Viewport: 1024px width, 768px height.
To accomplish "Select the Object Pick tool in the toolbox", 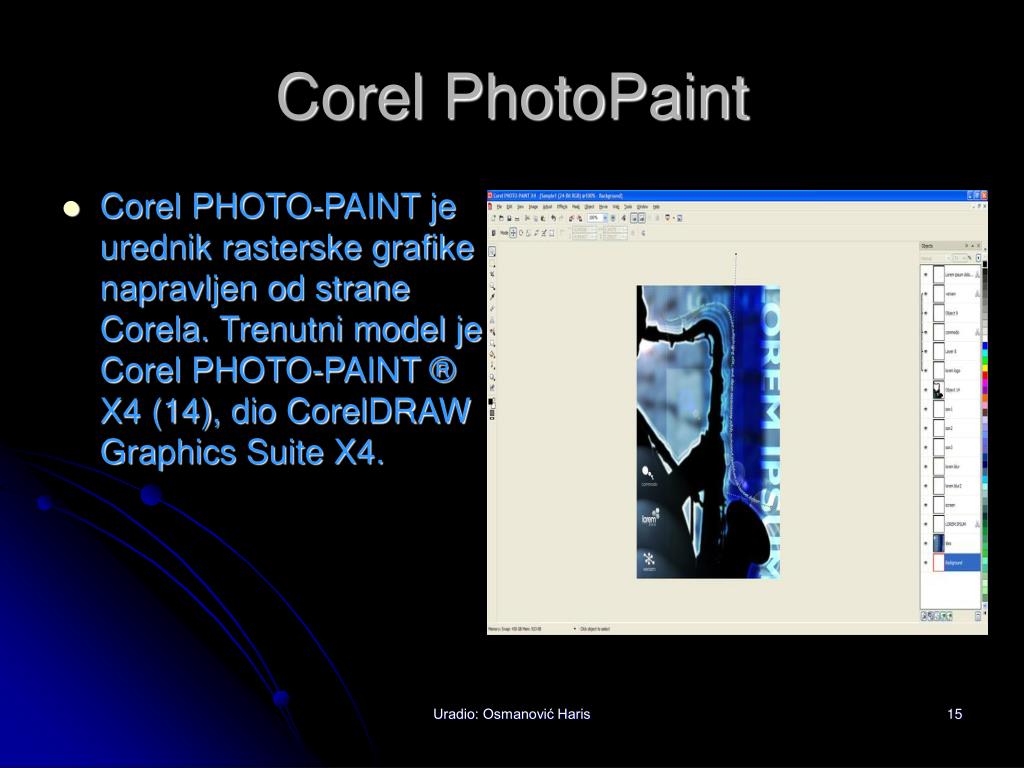I will point(492,251).
